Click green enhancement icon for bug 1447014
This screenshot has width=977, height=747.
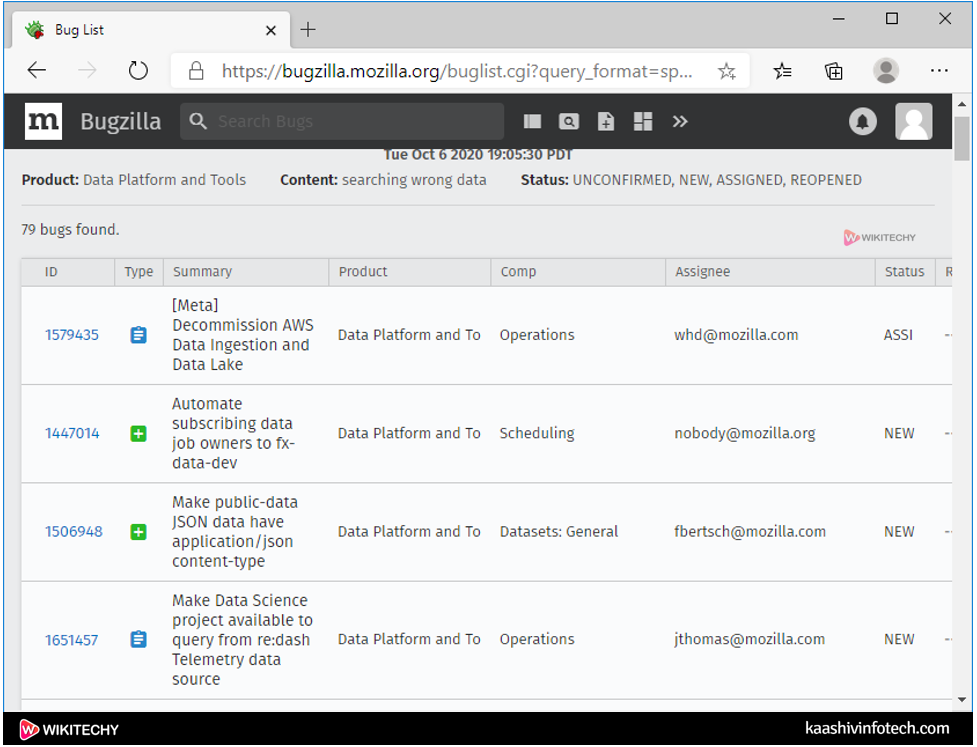[139, 433]
